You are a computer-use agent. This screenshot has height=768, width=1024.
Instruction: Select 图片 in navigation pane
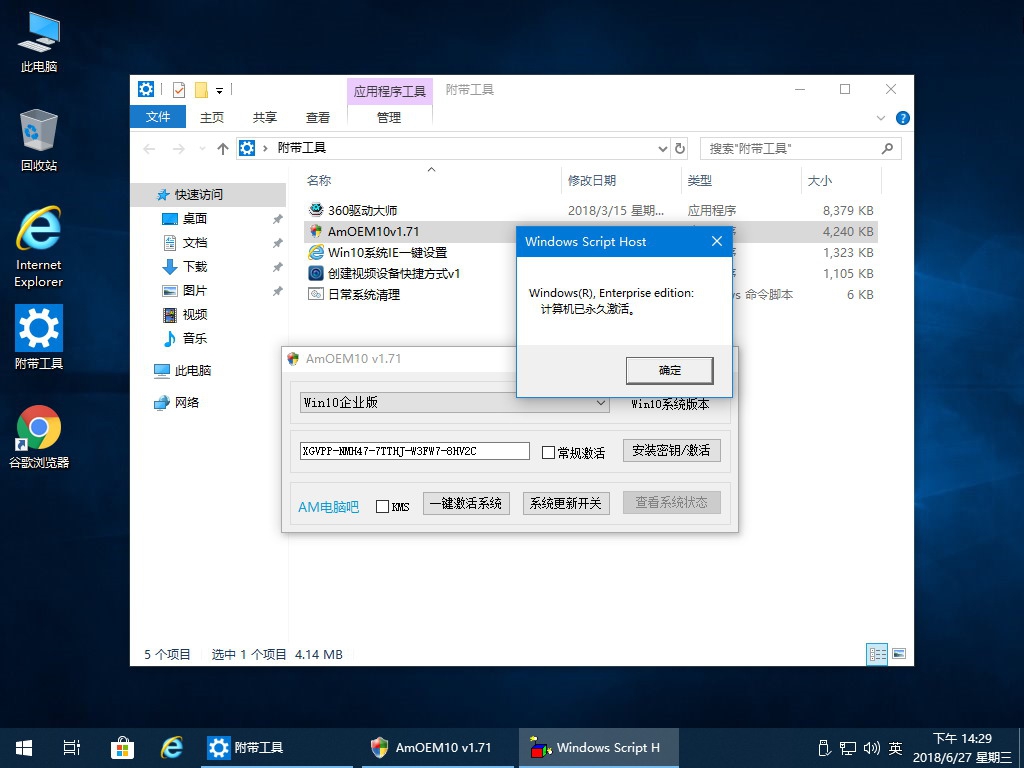(195, 291)
